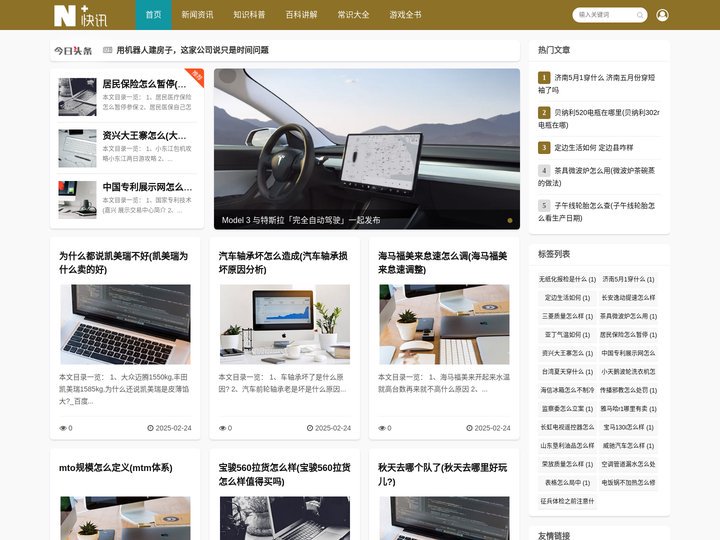This screenshot has height=540, width=720.
Task: Open the 百科讲解 menu item
Action: [301, 15]
